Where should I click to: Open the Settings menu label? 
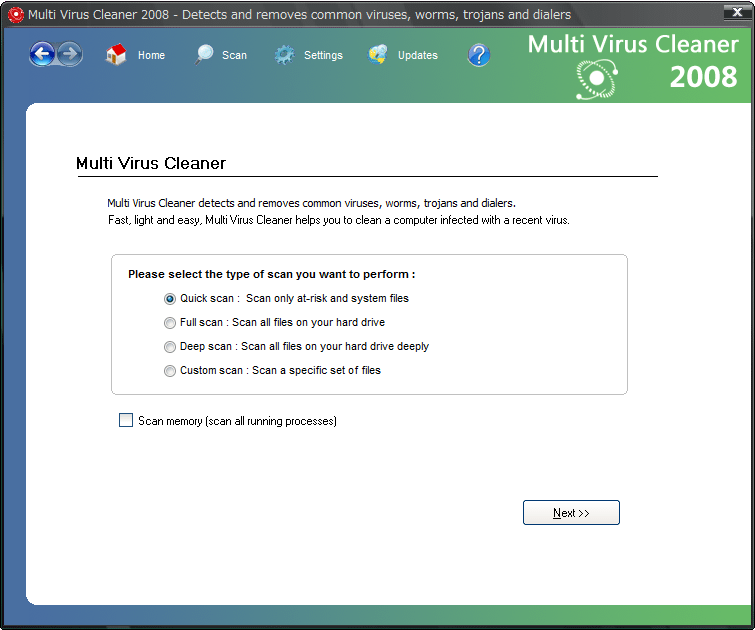[x=323, y=55]
